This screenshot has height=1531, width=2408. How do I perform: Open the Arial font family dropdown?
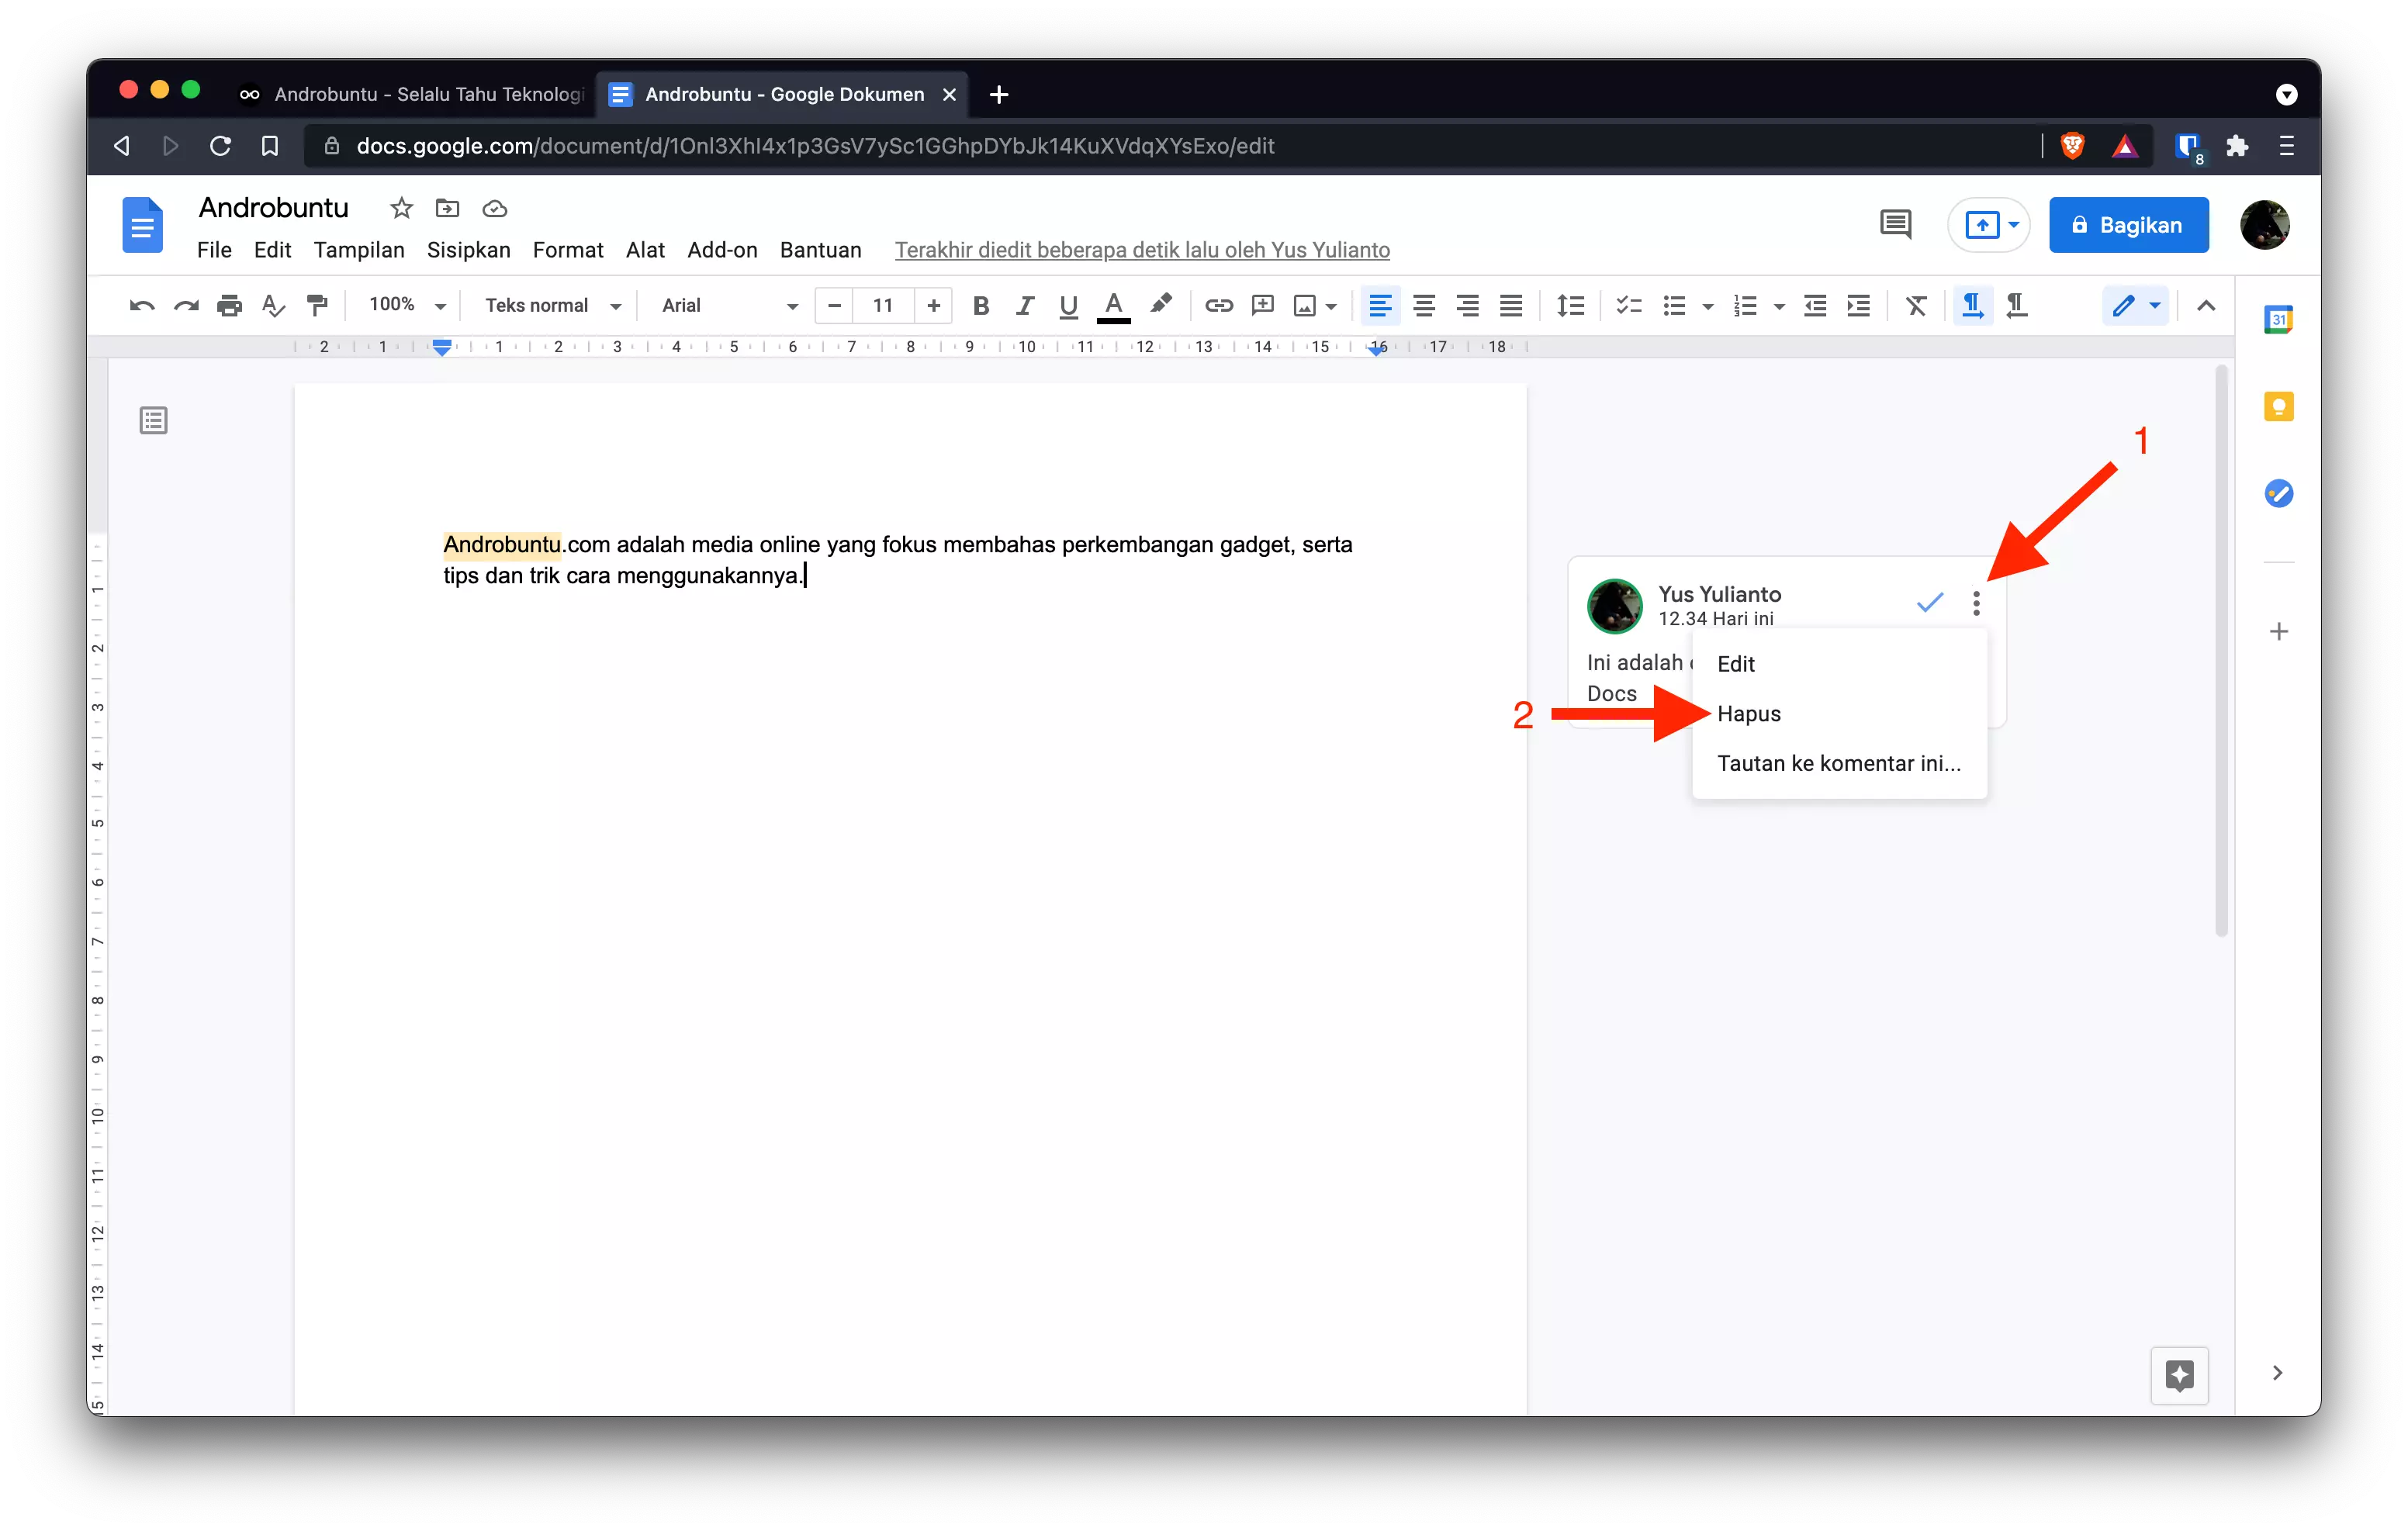tap(727, 306)
